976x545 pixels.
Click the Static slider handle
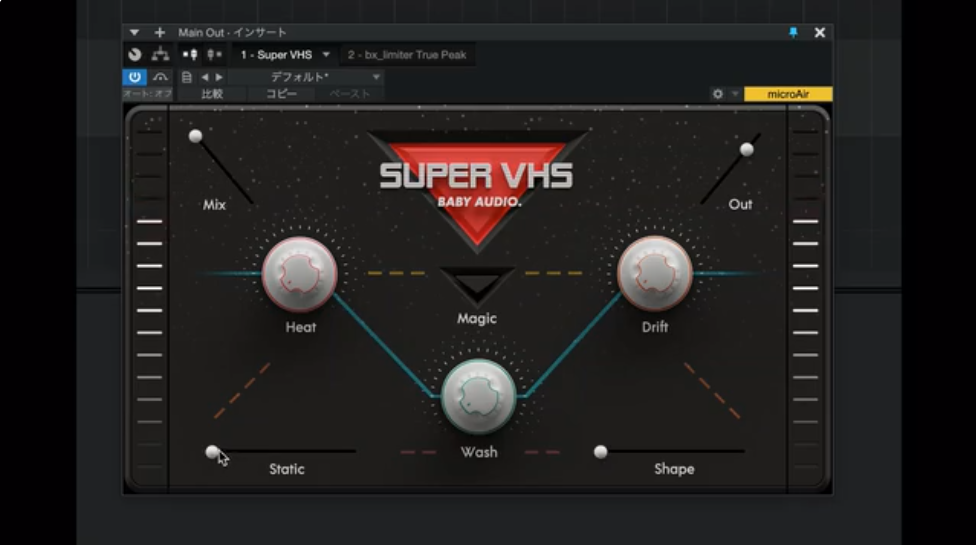click(x=212, y=452)
